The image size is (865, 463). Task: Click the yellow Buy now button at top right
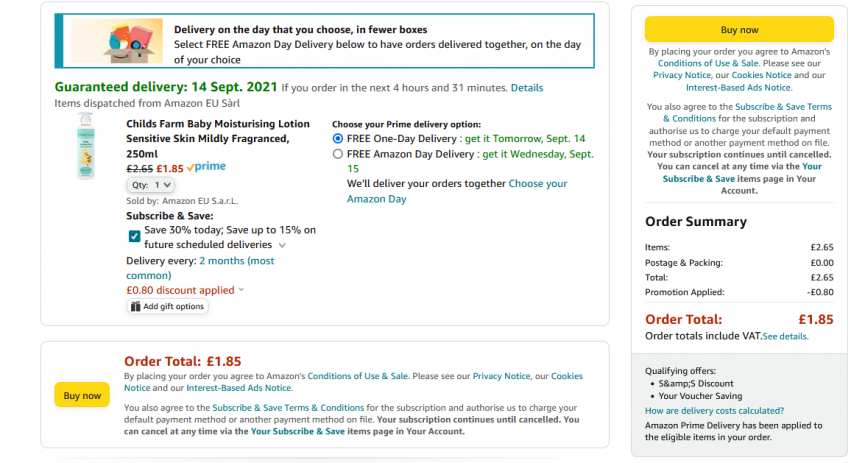click(739, 30)
